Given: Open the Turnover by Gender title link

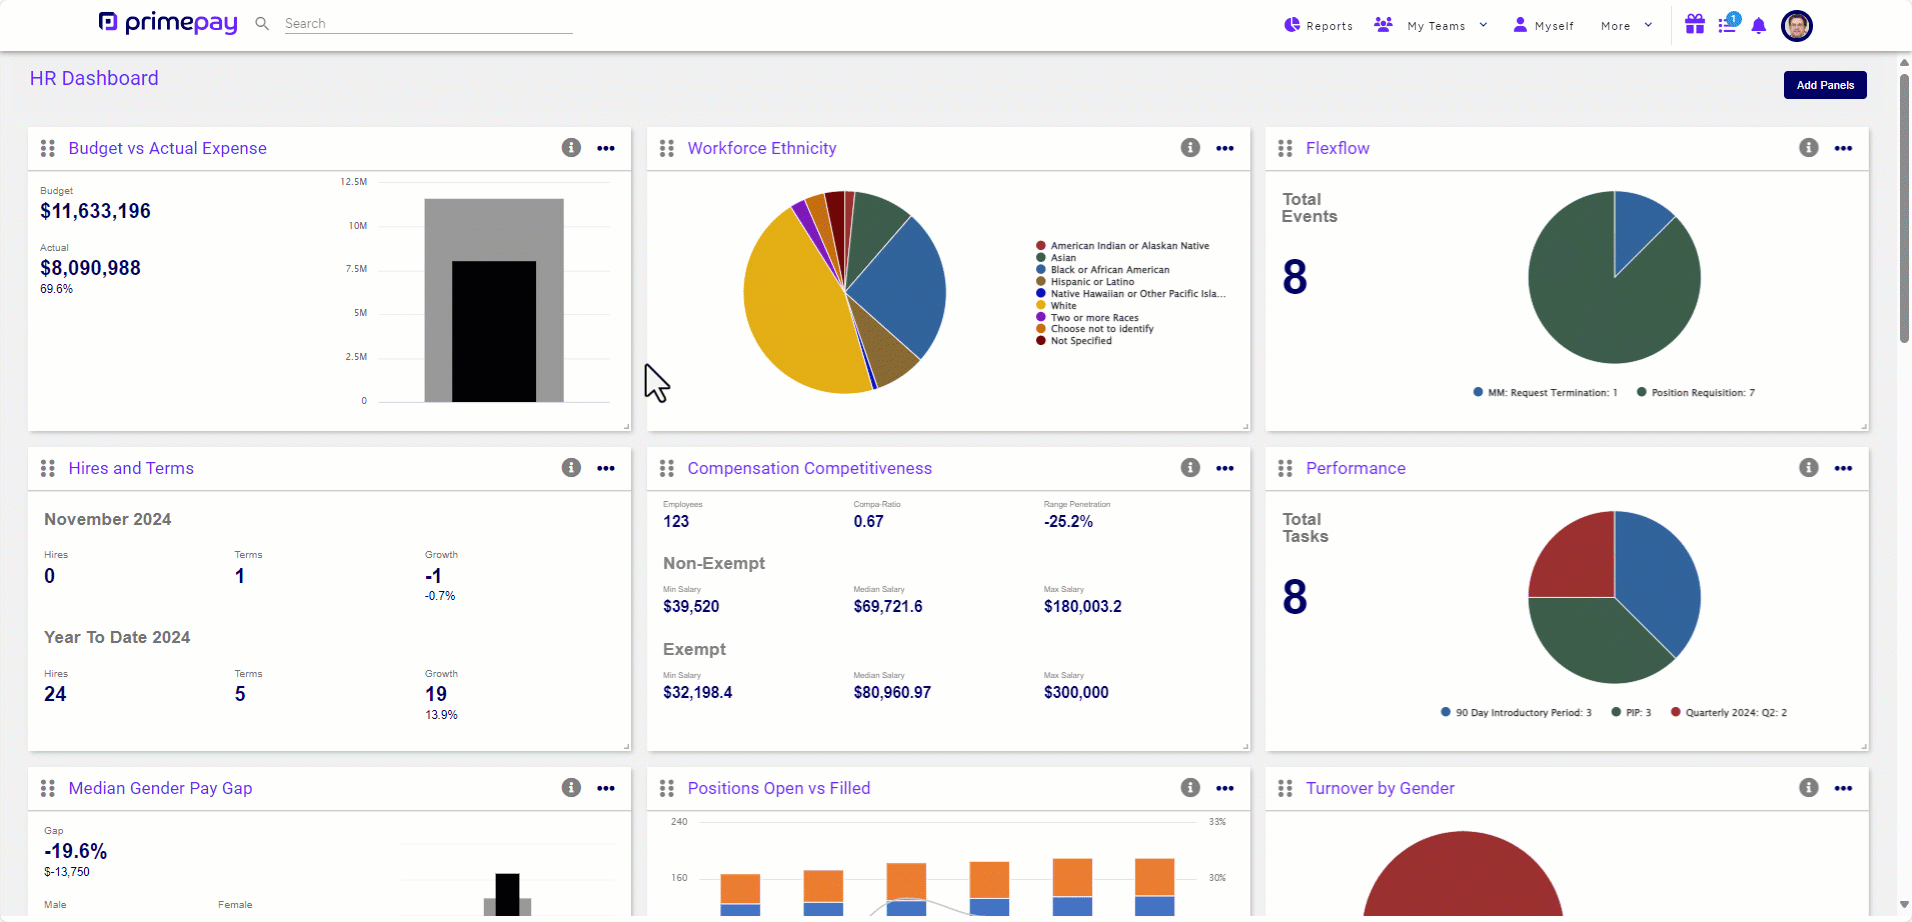Looking at the screenshot, I should [x=1380, y=788].
